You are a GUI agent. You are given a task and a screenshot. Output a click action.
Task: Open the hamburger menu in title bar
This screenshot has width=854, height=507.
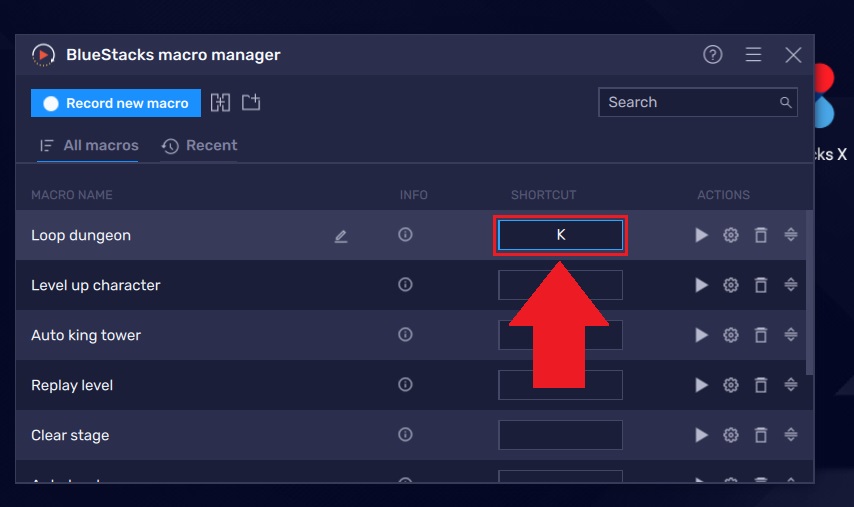(753, 54)
